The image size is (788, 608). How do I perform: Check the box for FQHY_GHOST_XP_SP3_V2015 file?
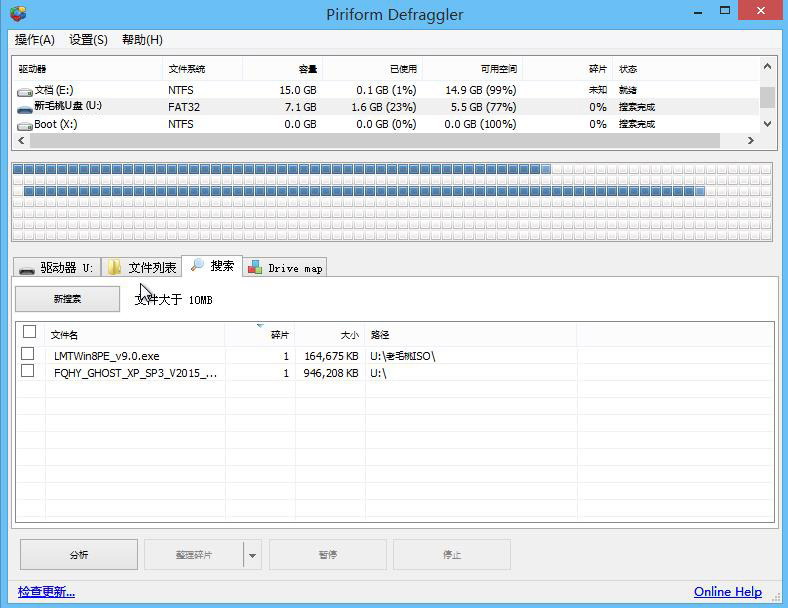tap(28, 371)
